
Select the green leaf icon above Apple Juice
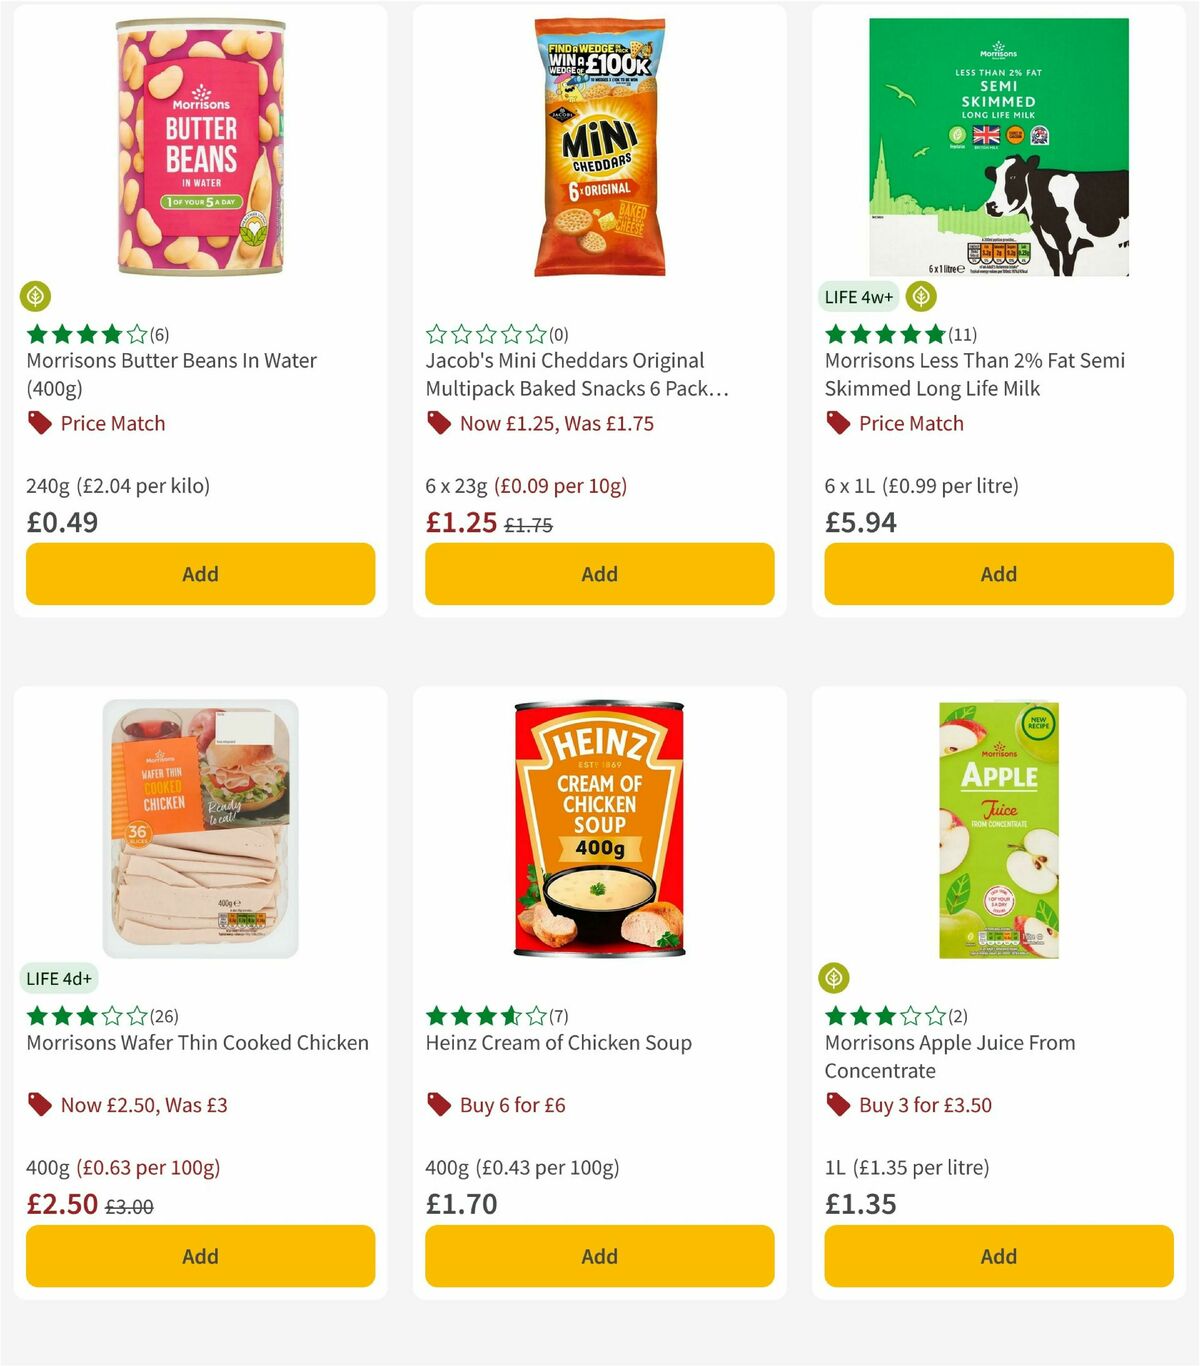click(835, 979)
